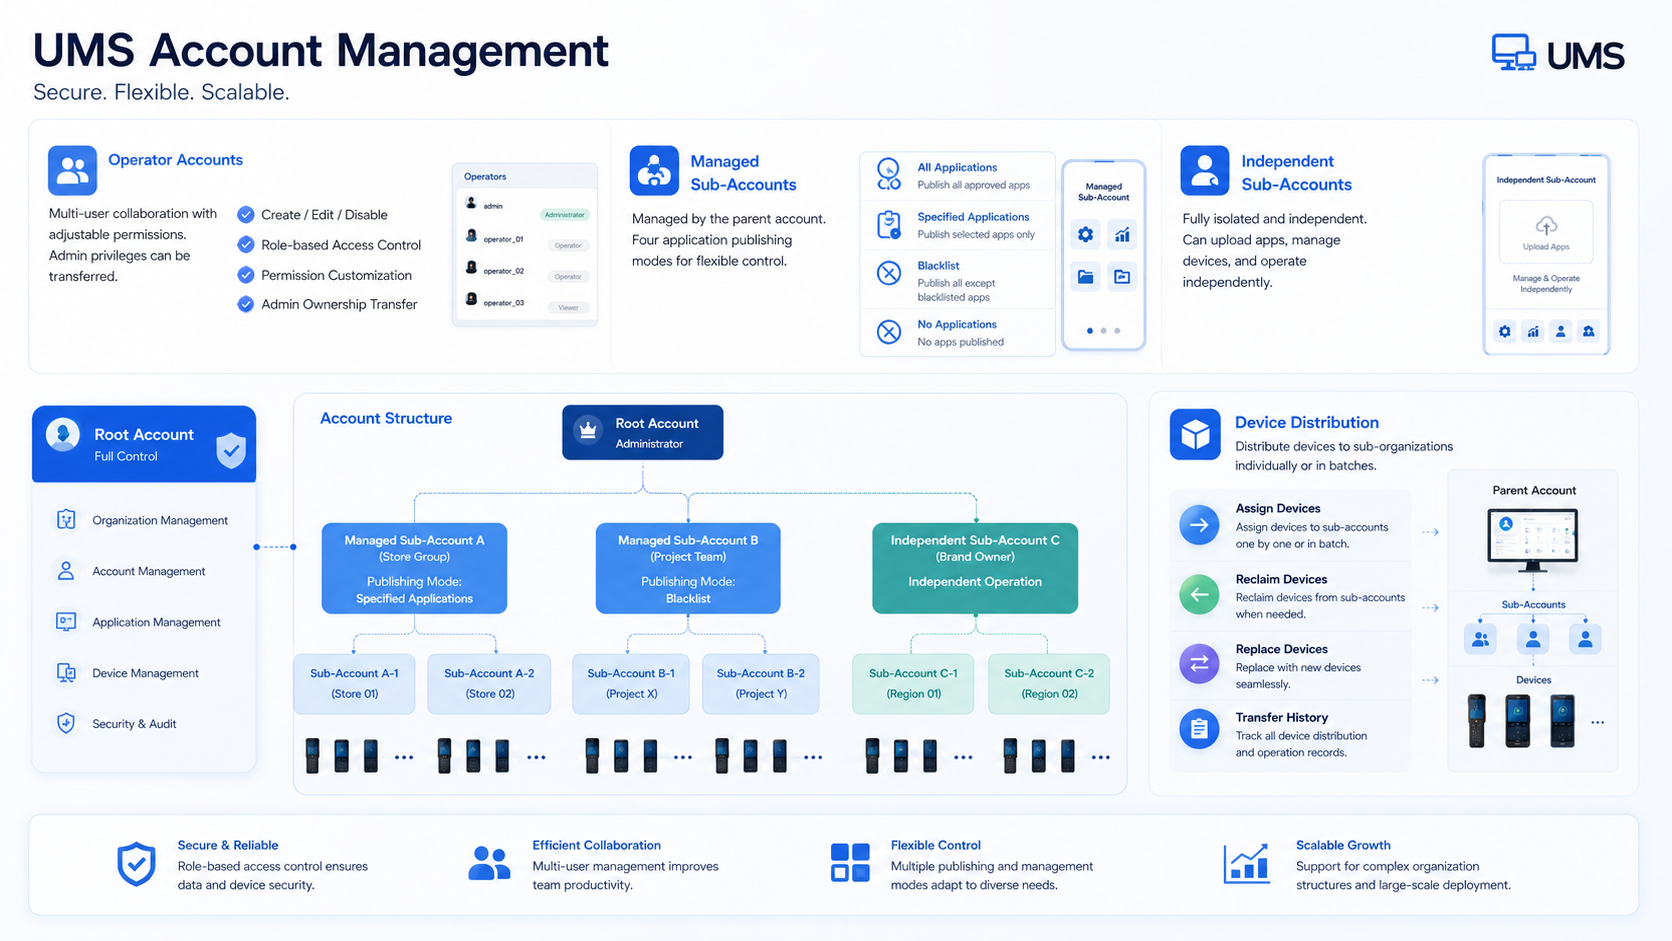Image resolution: width=1672 pixels, height=941 pixels.
Task: Click the Replace Devices swap icon
Action: (1199, 663)
